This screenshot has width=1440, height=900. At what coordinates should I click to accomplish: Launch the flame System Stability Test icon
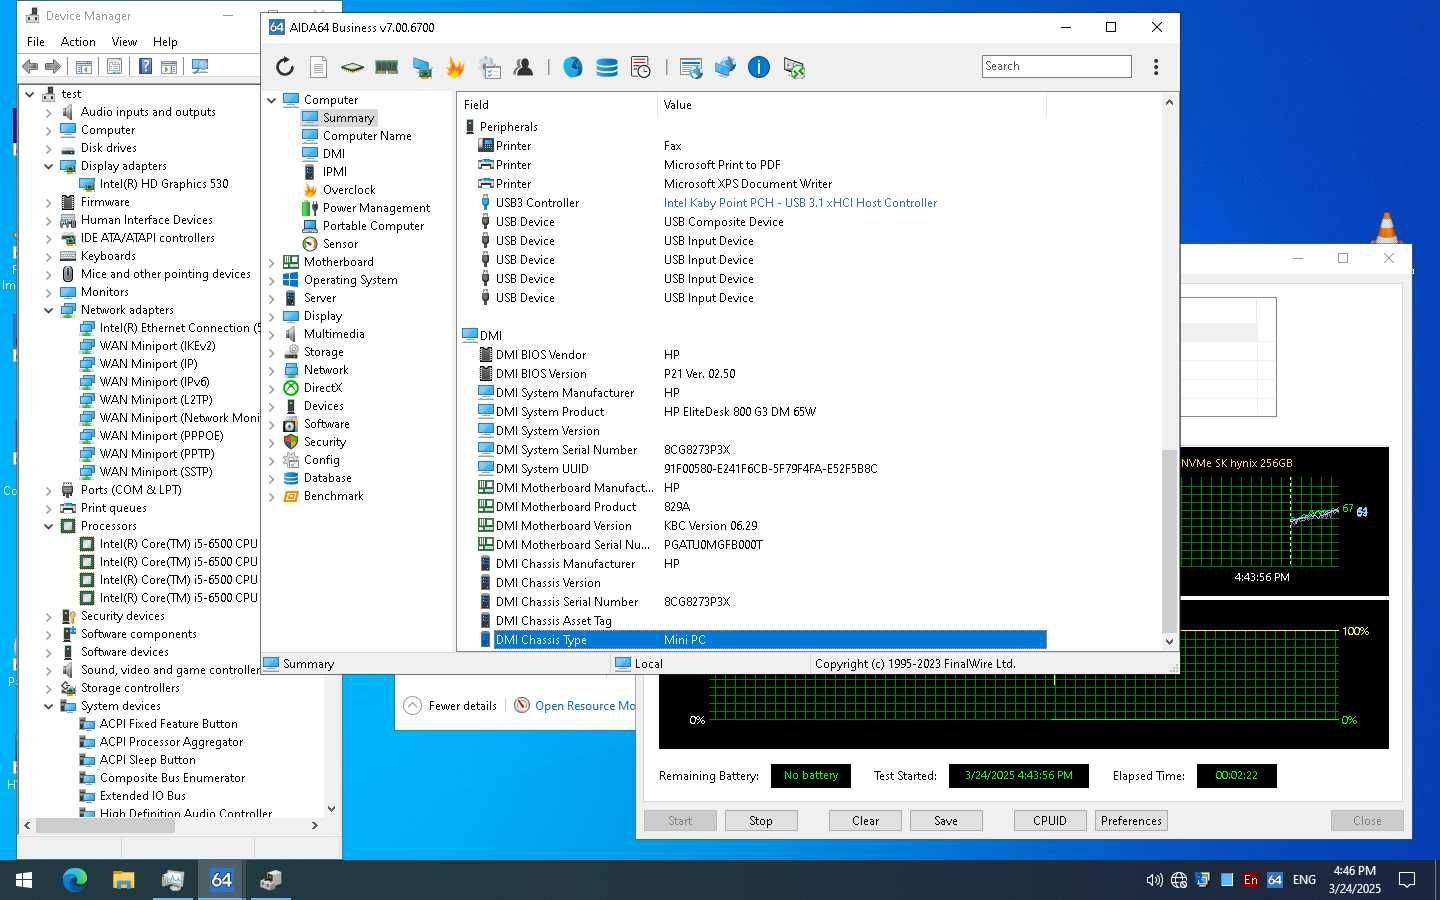pos(455,67)
